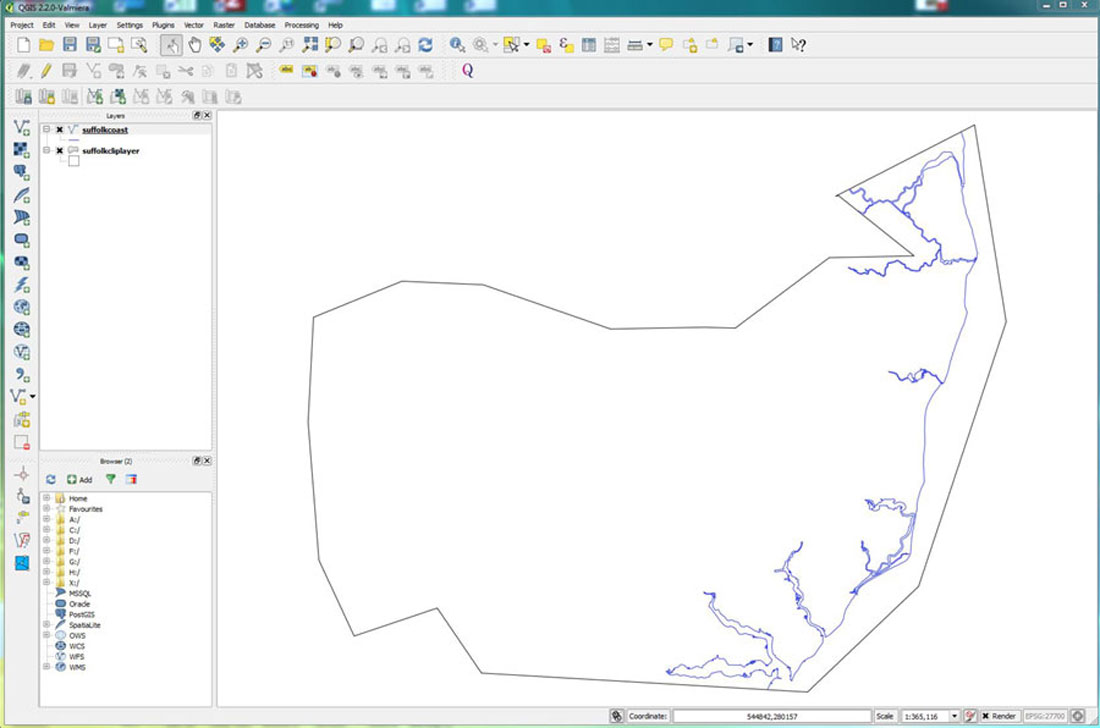
Task: Toggle visibility of suffolkcliplayer layer
Action: tap(60, 151)
